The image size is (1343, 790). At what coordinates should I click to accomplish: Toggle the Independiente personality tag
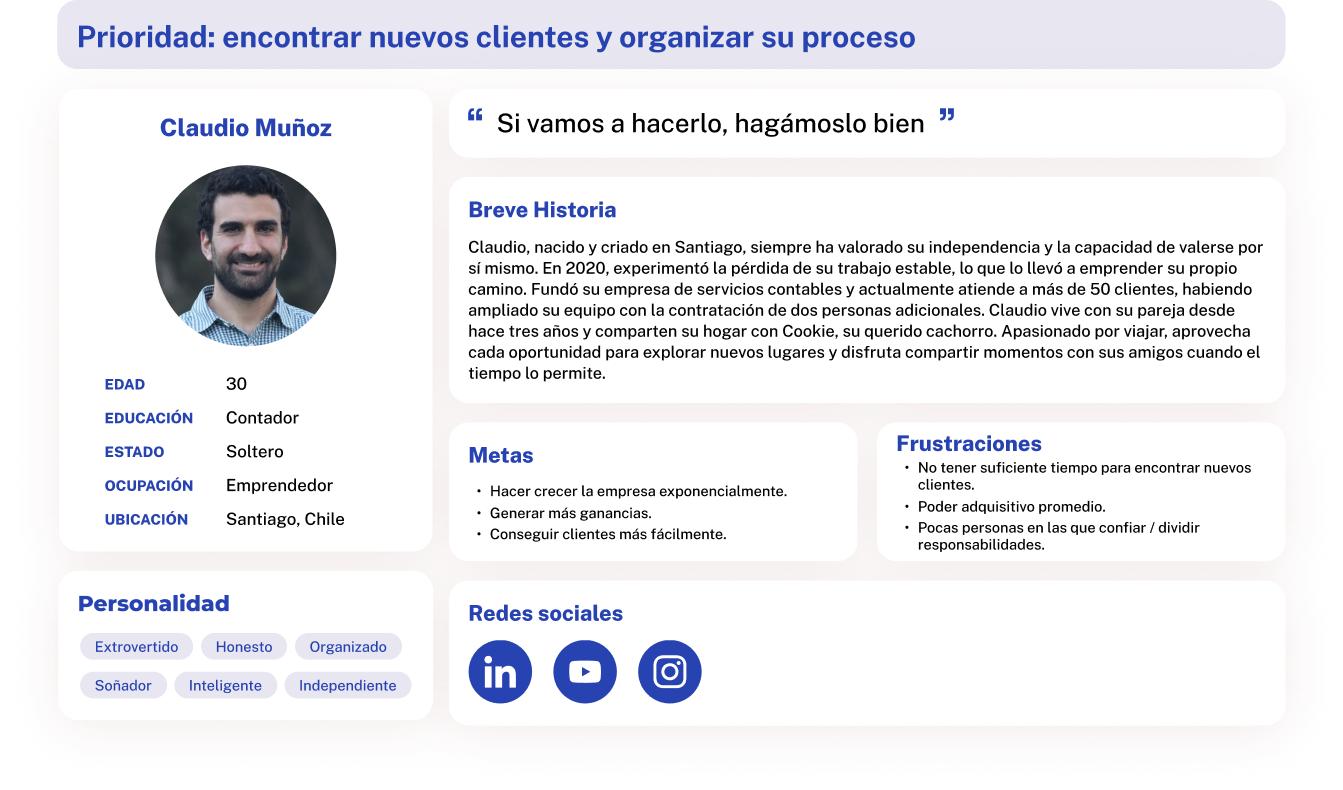click(347, 685)
